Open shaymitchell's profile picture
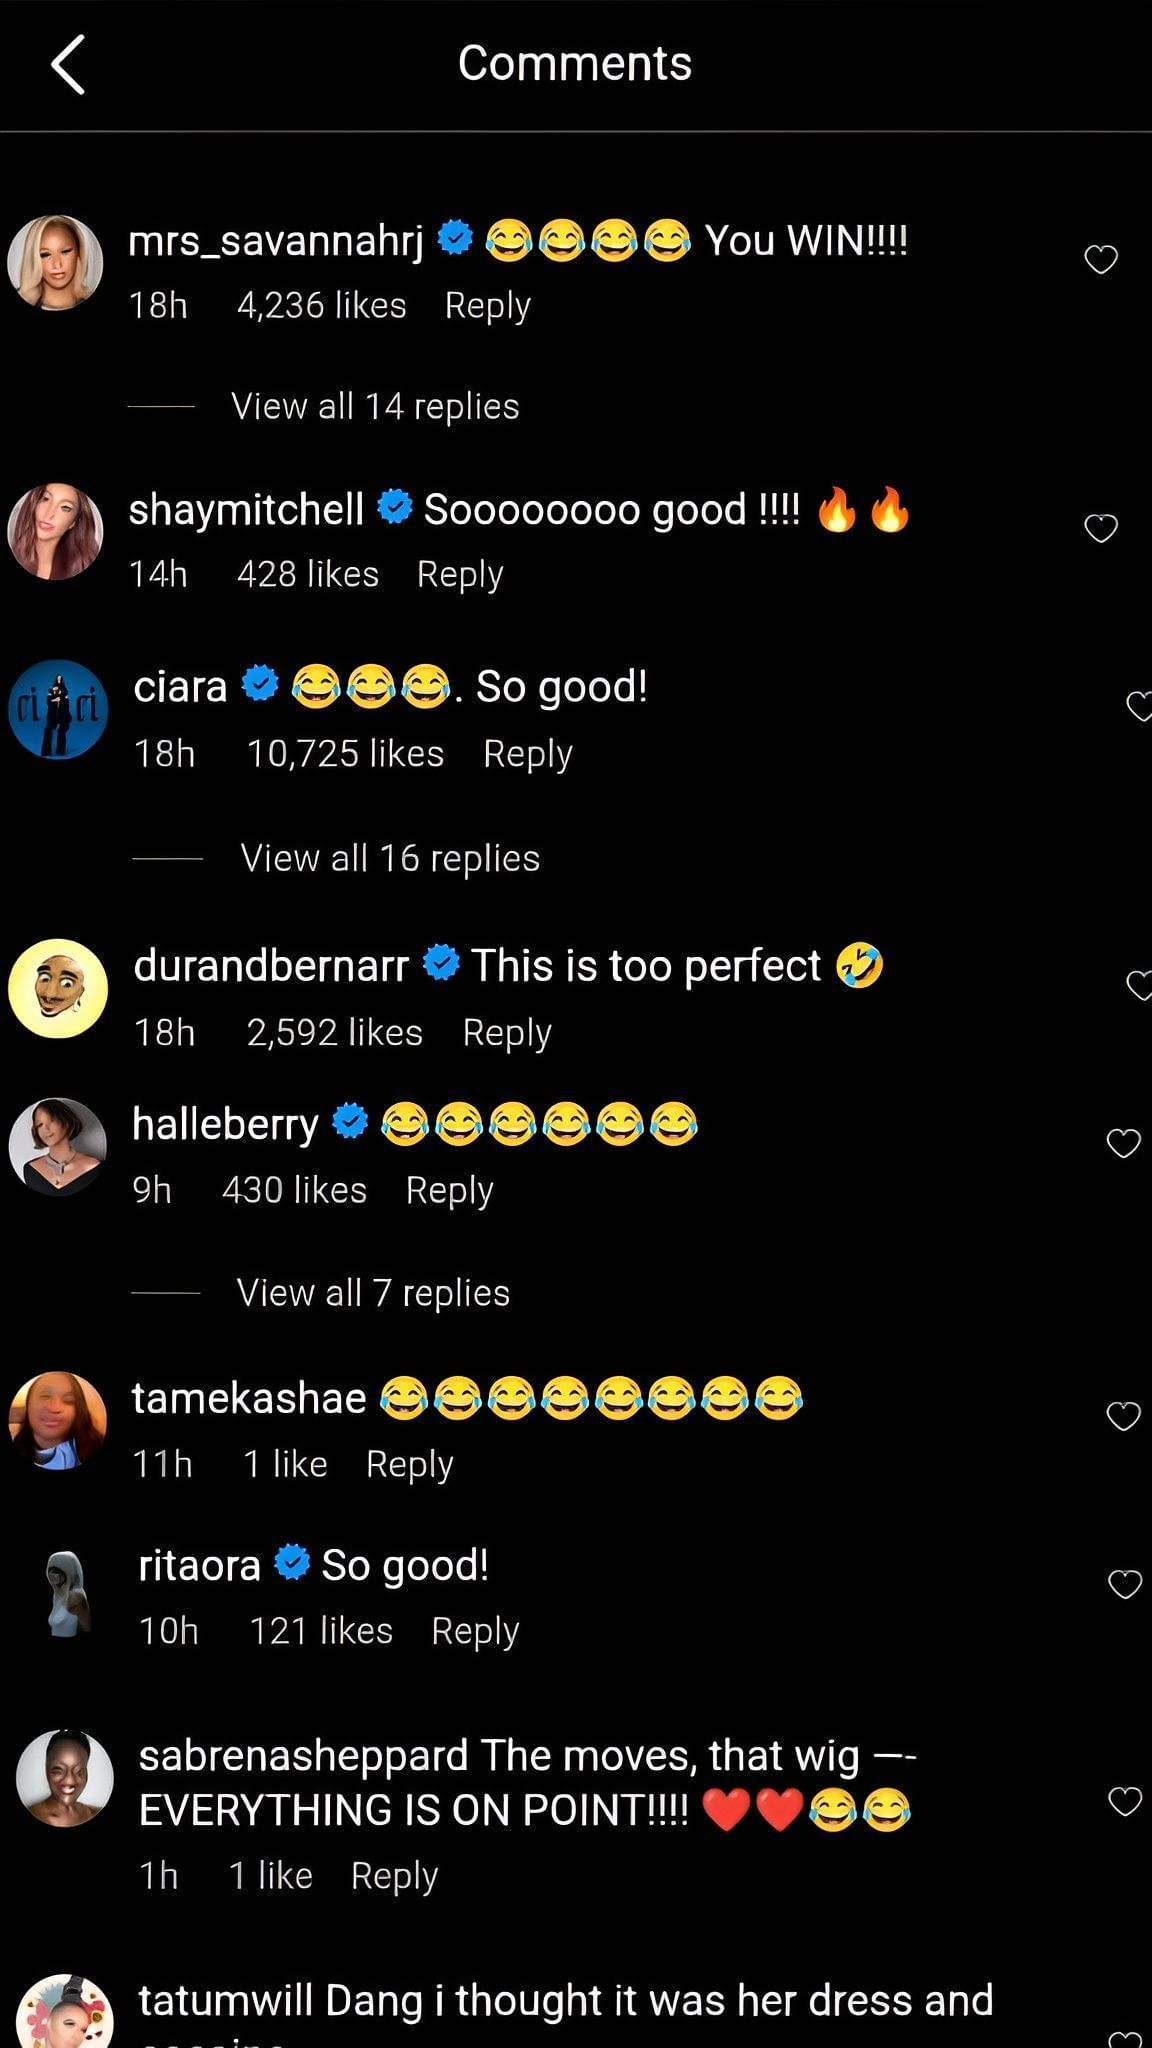This screenshot has width=1152, height=2048. (57, 527)
